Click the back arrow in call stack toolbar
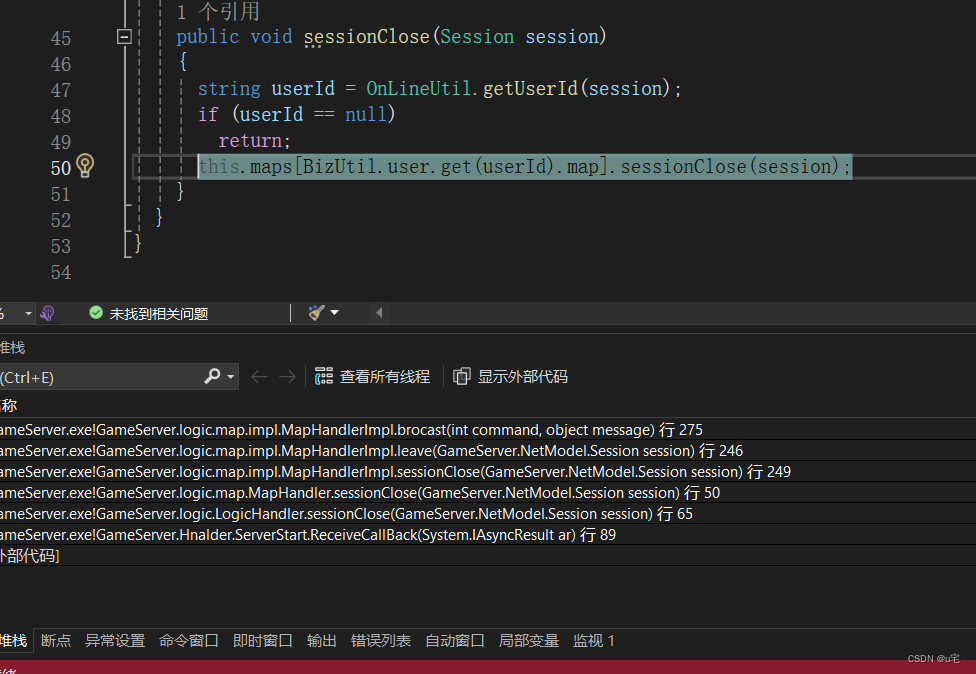This screenshot has height=674, width=976. [x=260, y=377]
